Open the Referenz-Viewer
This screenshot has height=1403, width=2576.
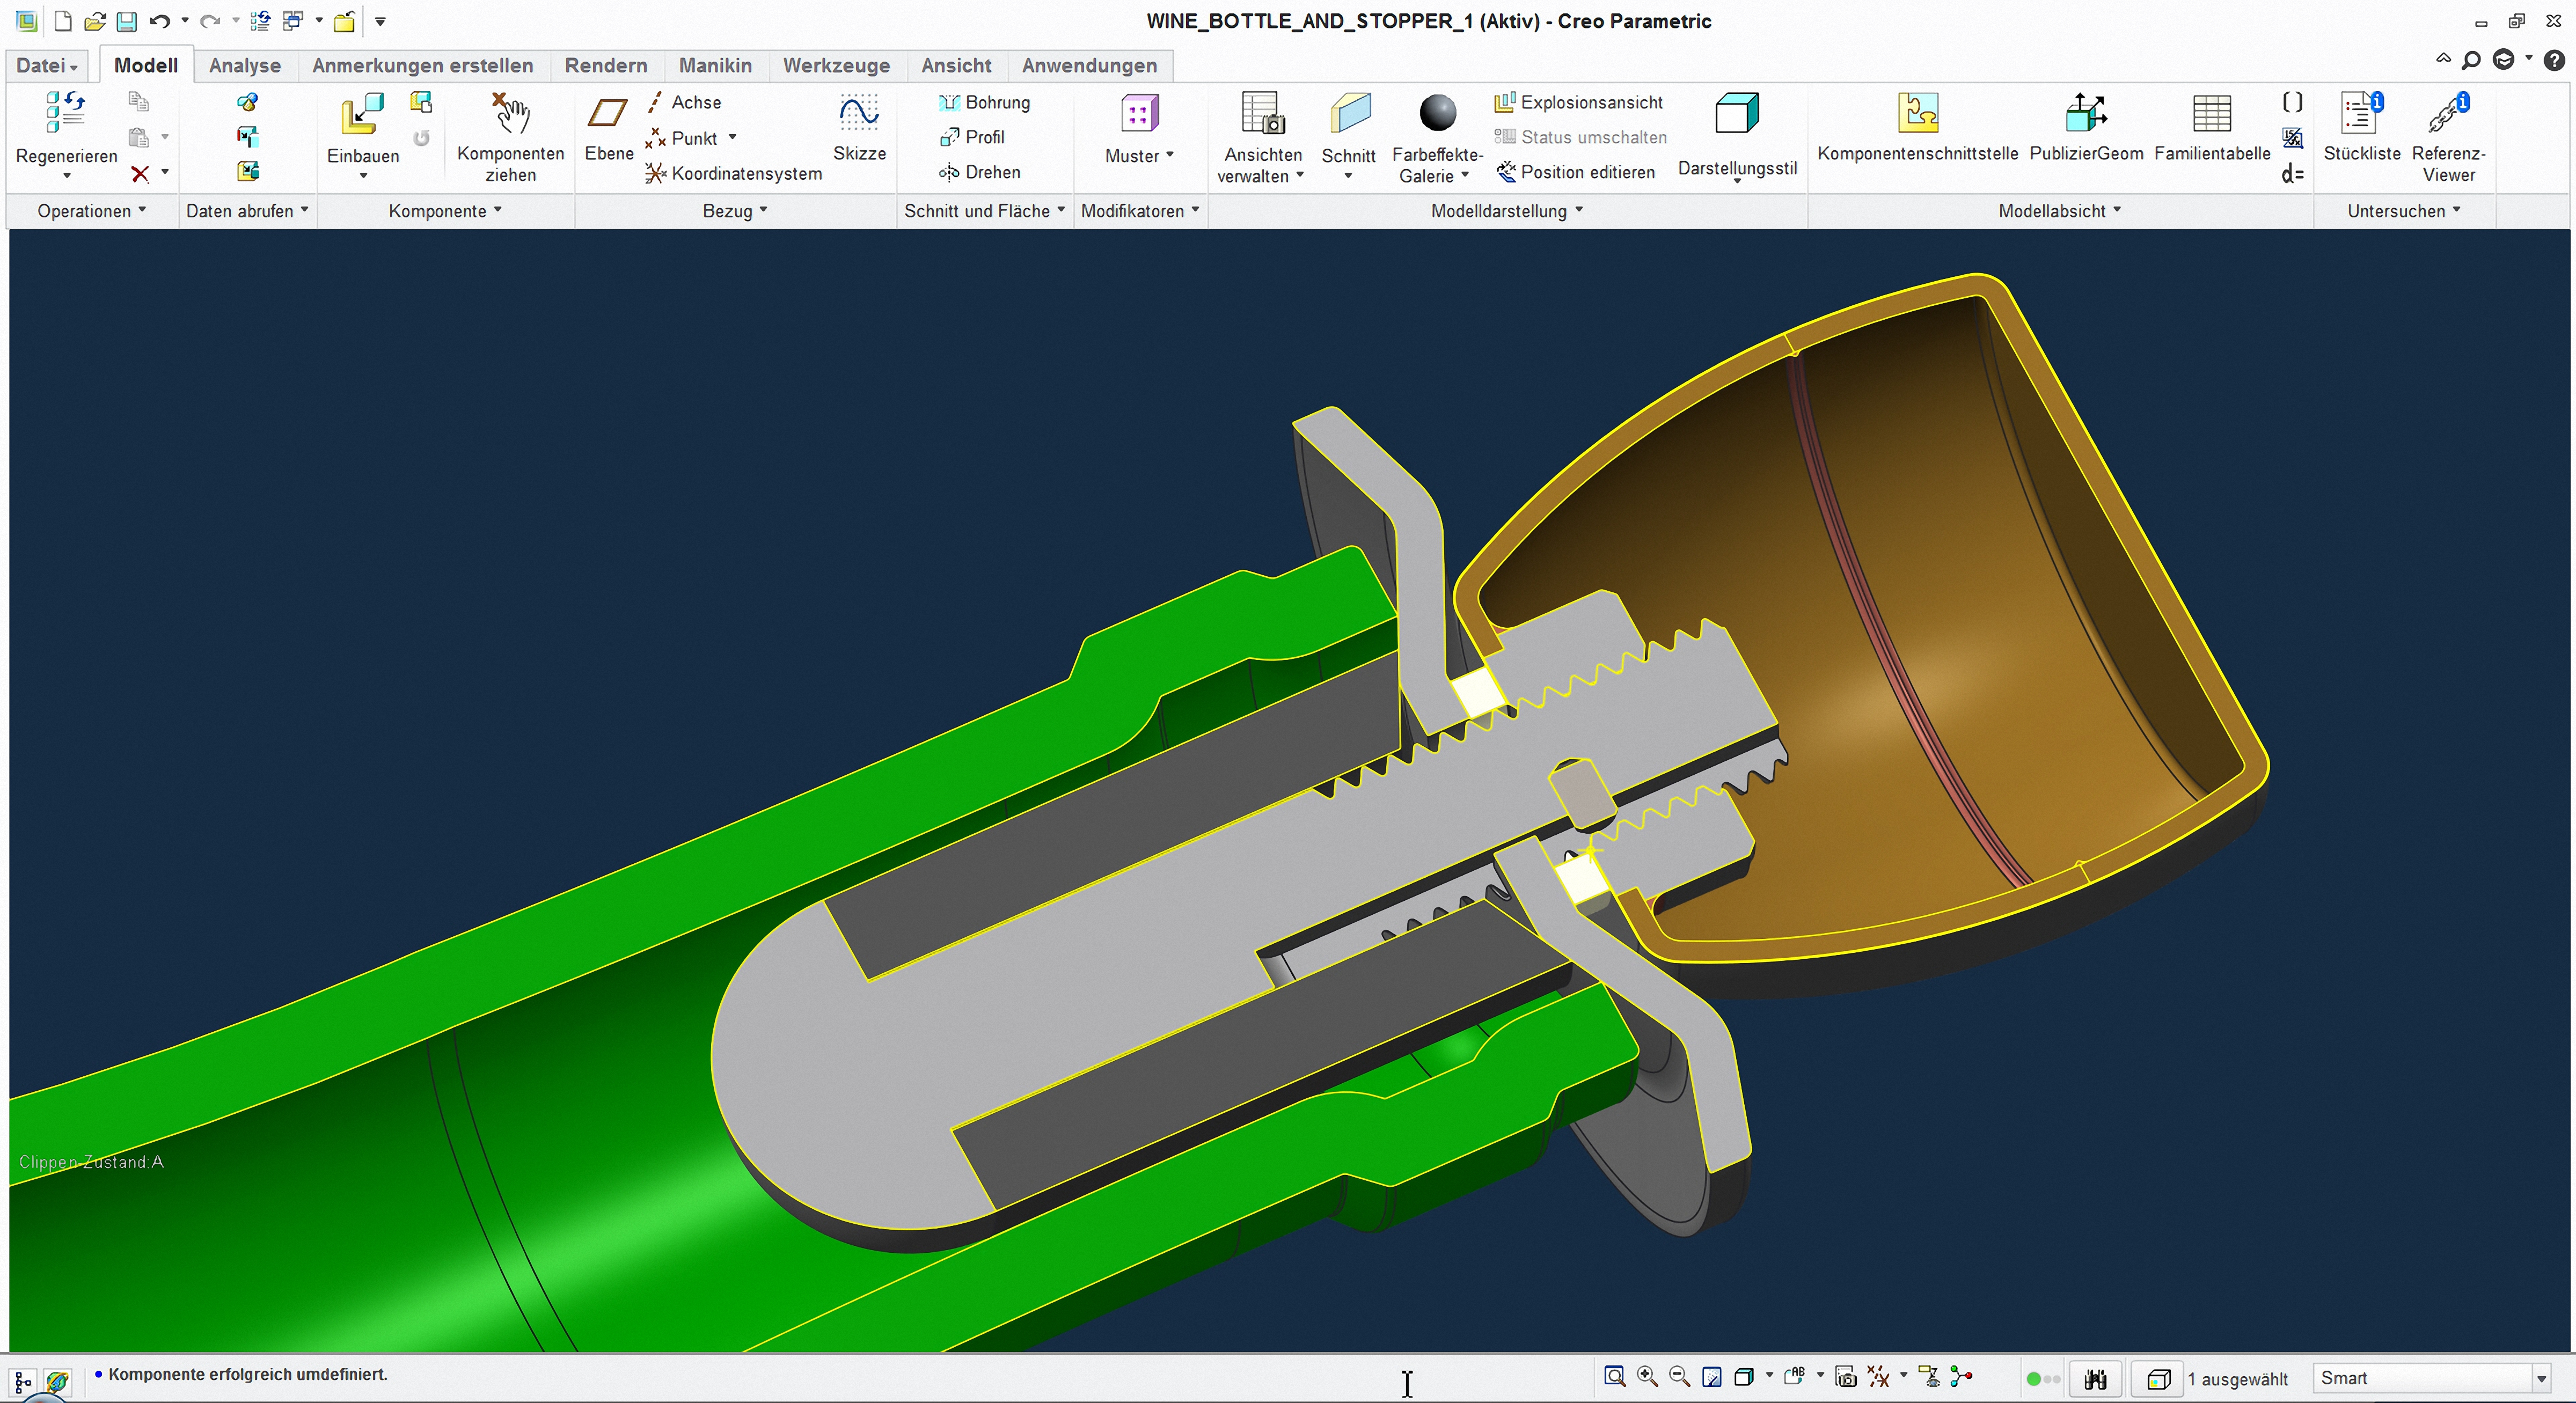click(x=2447, y=115)
